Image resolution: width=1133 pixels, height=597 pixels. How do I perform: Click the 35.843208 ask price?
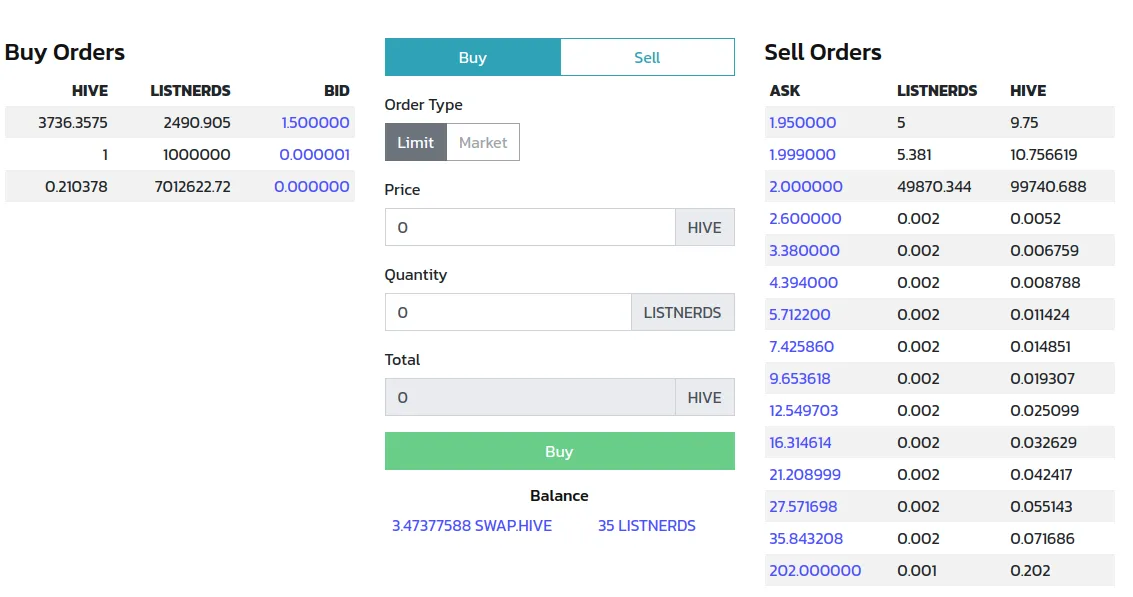[x=806, y=539]
